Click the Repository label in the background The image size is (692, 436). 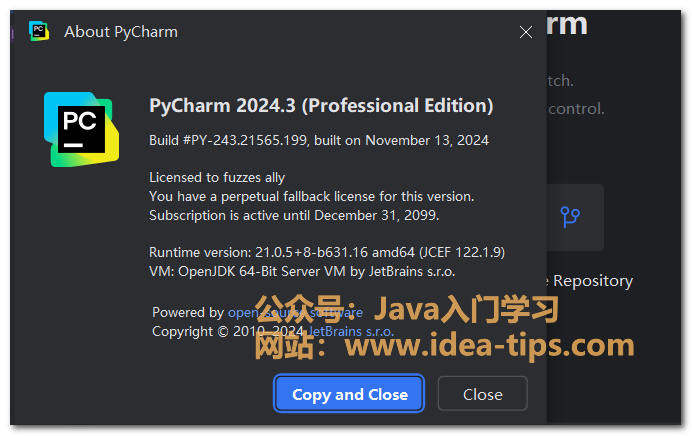(593, 281)
